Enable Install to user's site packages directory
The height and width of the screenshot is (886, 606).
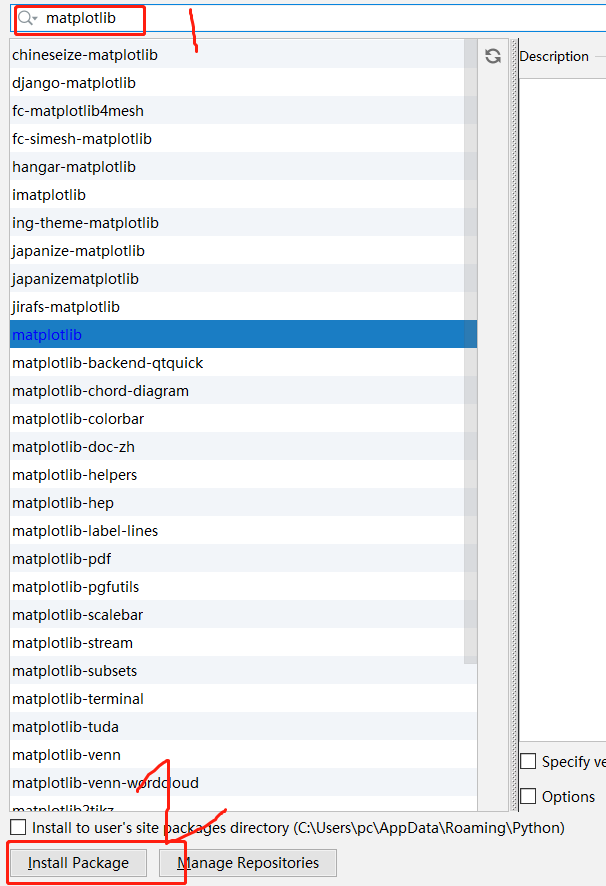18,827
